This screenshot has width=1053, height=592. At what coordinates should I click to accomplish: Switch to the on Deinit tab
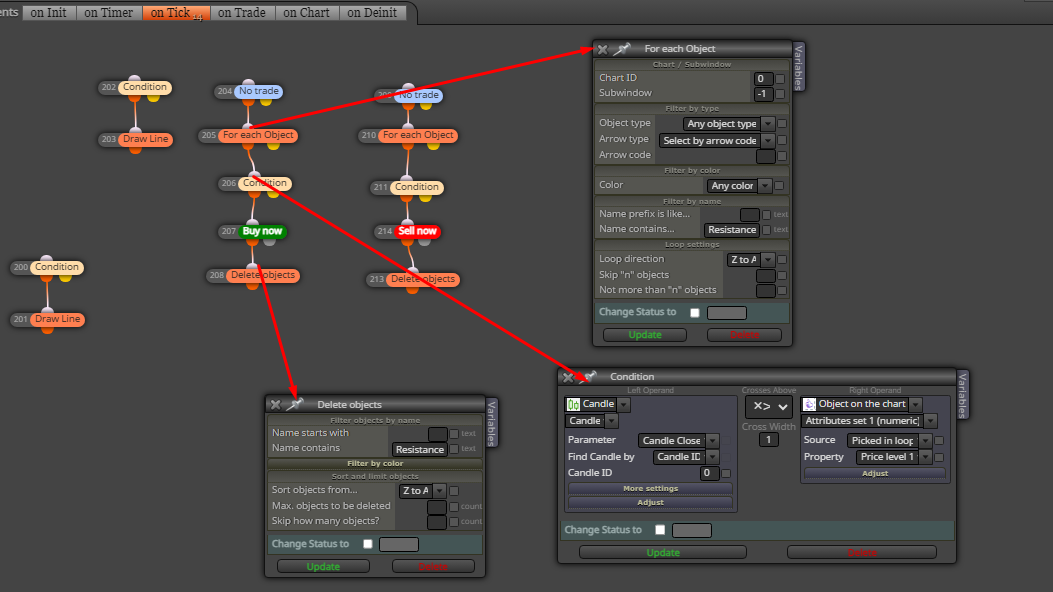(372, 13)
